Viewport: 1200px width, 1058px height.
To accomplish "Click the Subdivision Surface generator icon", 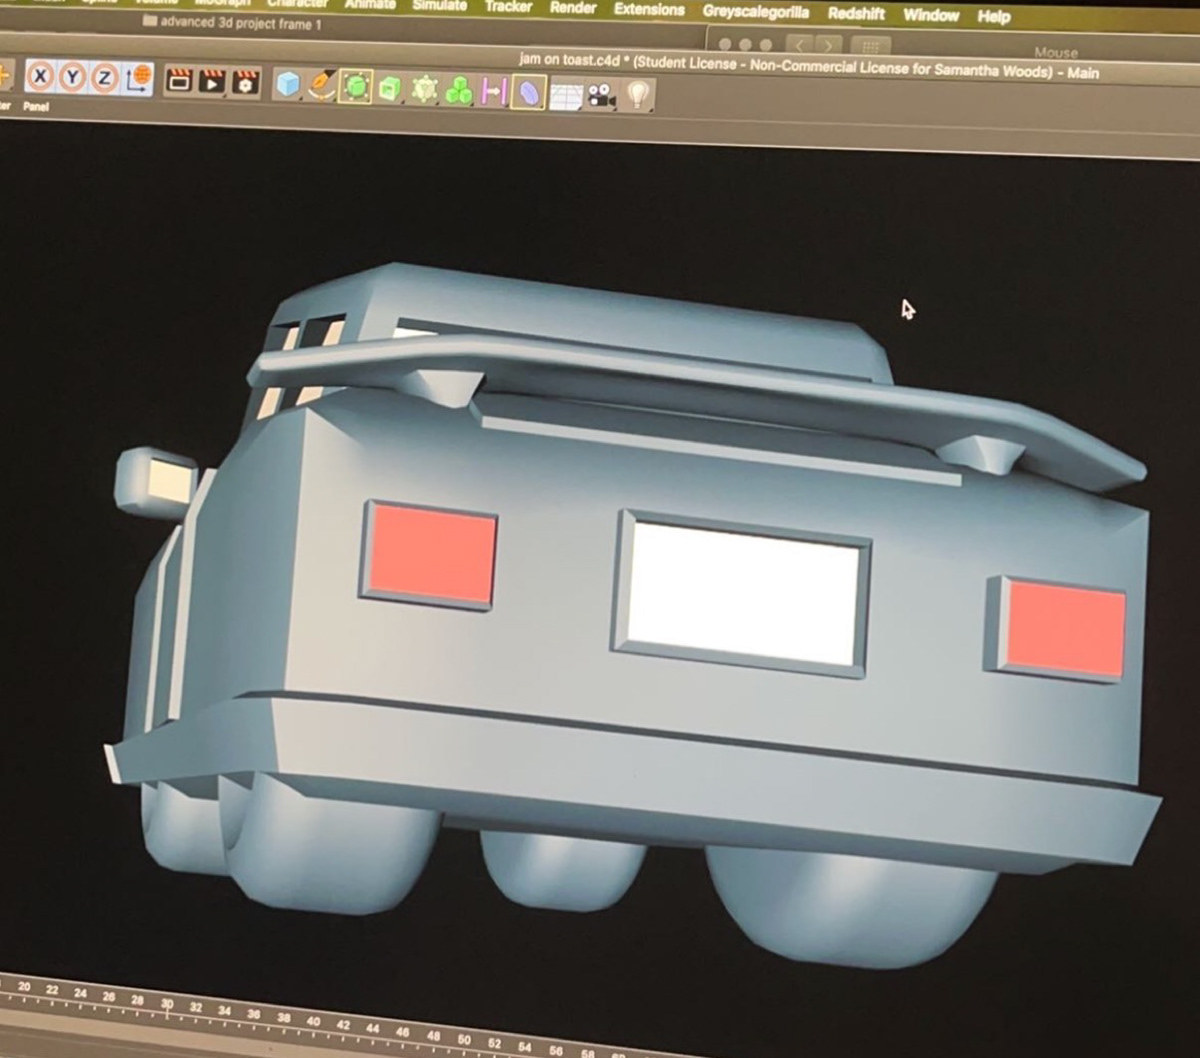I will click(356, 87).
